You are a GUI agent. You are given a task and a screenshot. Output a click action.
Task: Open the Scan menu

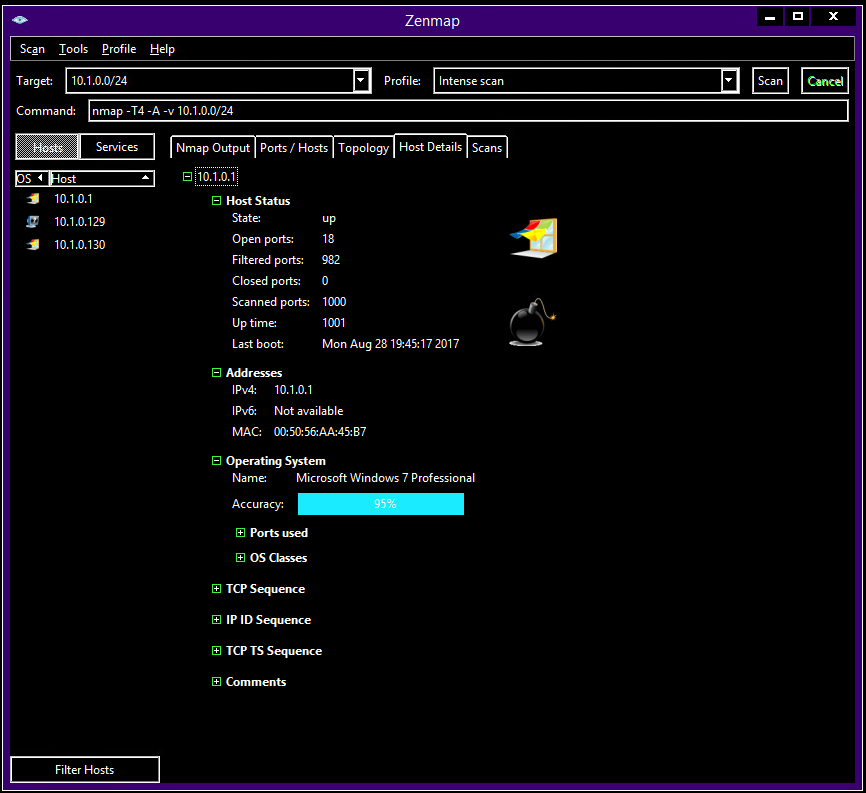pos(32,49)
